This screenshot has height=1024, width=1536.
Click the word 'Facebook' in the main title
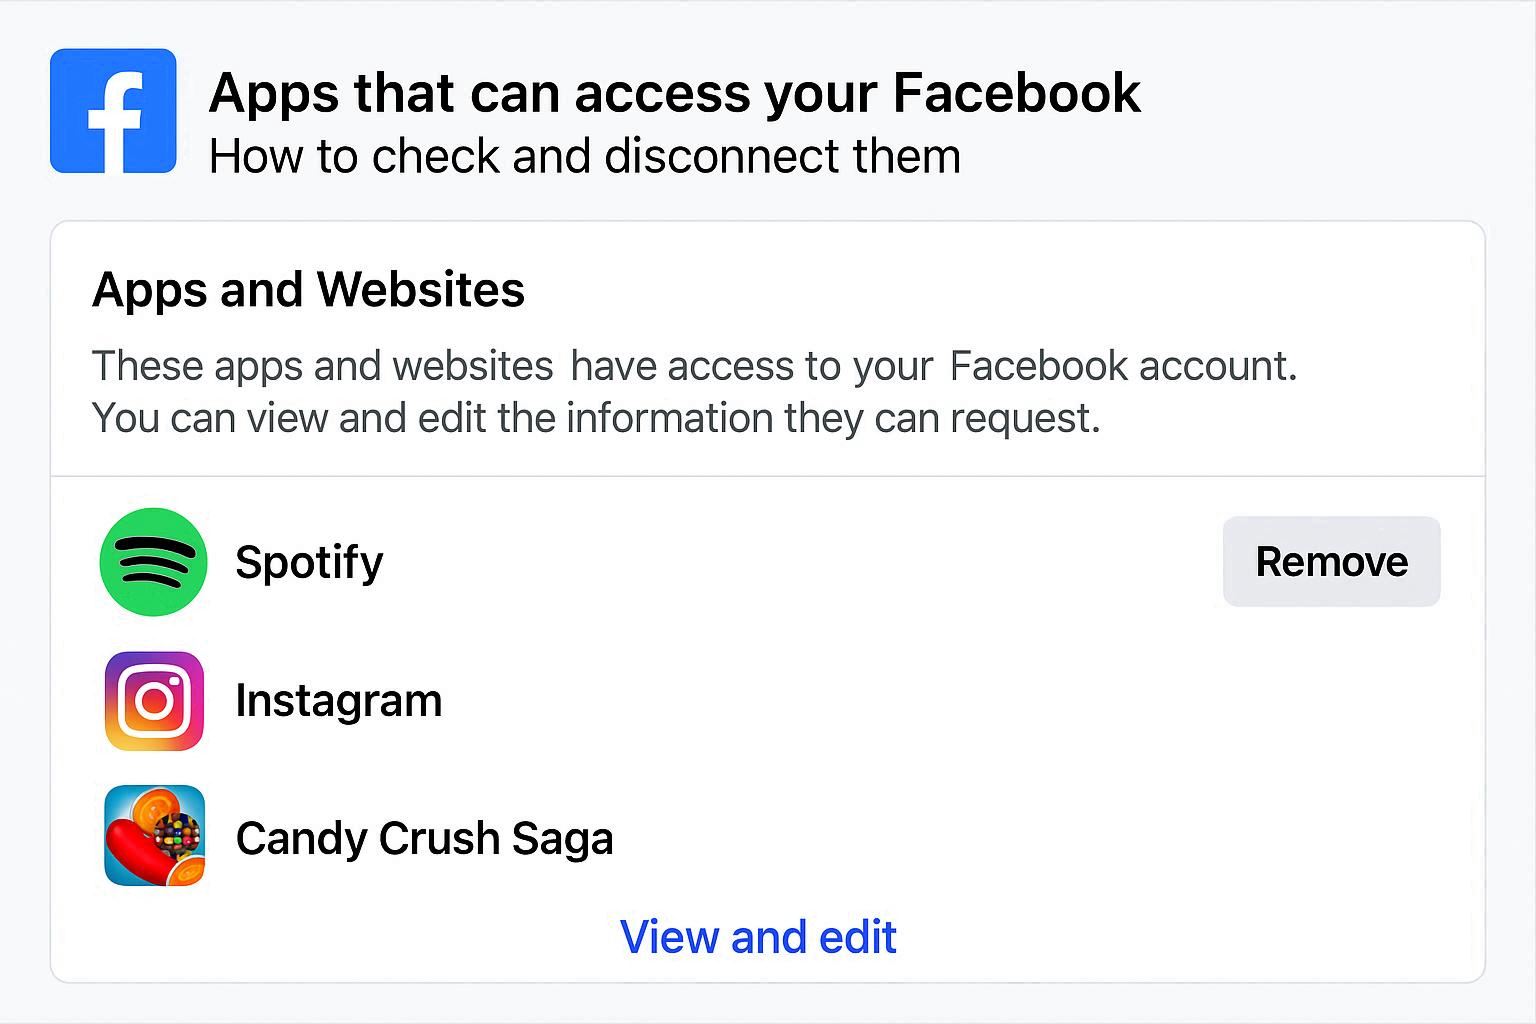(1016, 93)
